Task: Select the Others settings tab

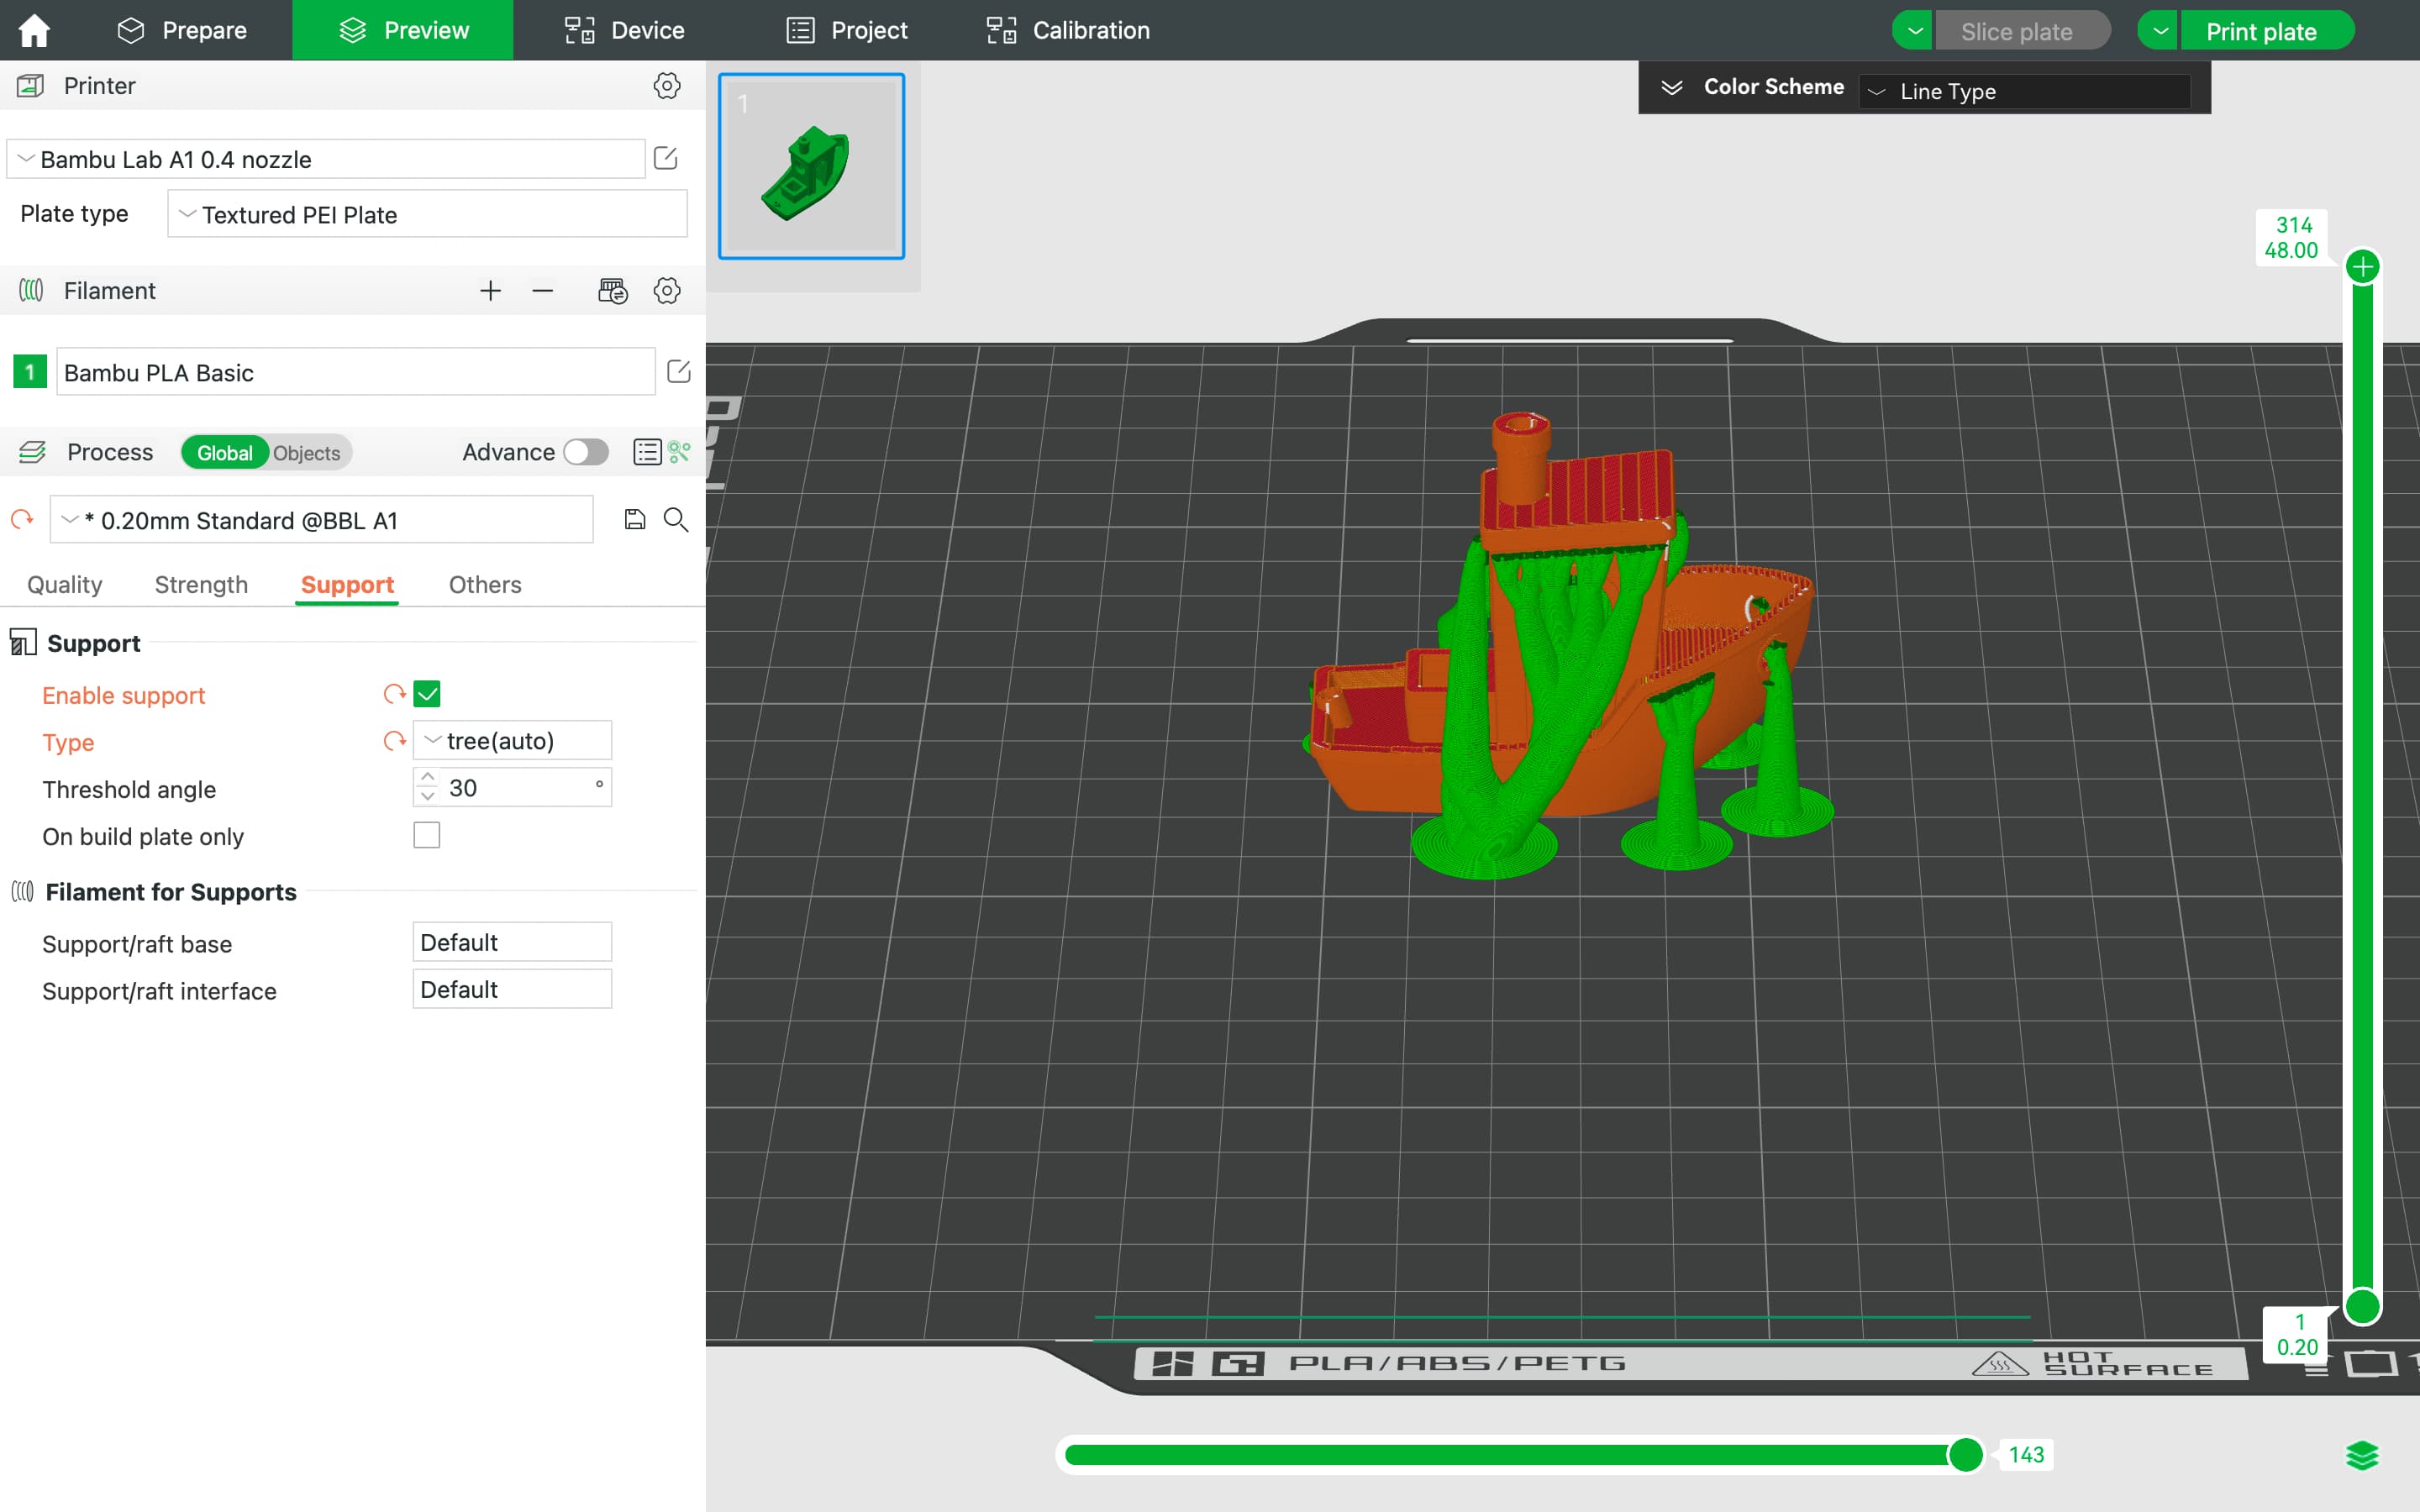Action: coord(485,585)
